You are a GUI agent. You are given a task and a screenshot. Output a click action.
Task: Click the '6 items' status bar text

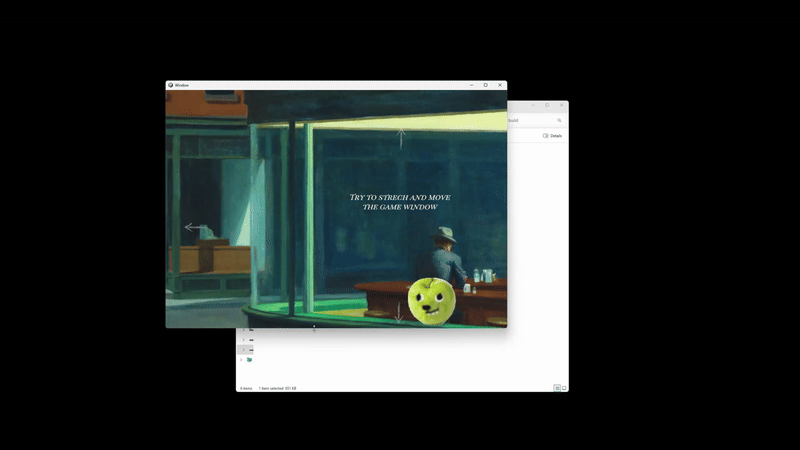(x=246, y=388)
